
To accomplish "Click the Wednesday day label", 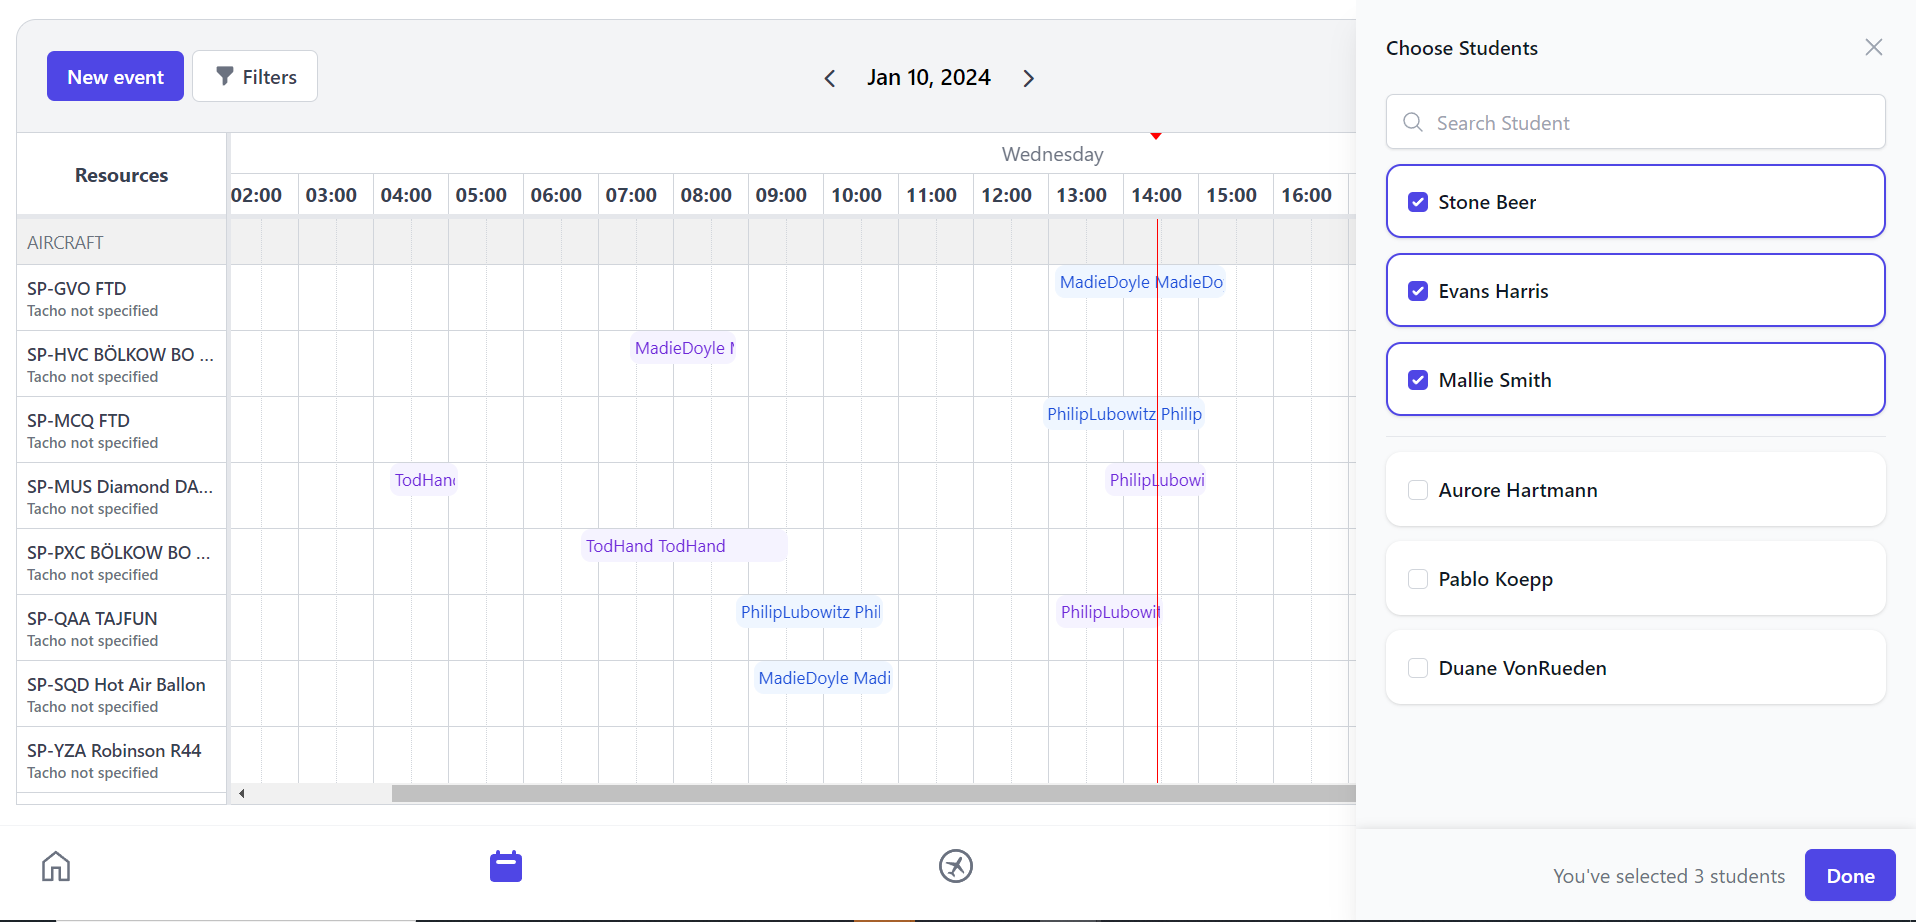I will tap(1052, 154).
